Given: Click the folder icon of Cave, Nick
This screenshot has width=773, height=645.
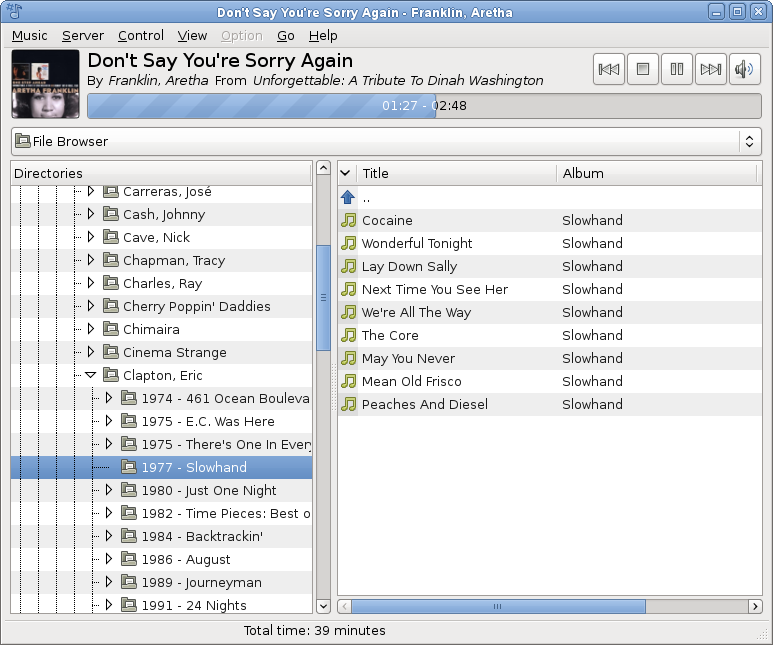Looking at the screenshot, I should click(110, 237).
